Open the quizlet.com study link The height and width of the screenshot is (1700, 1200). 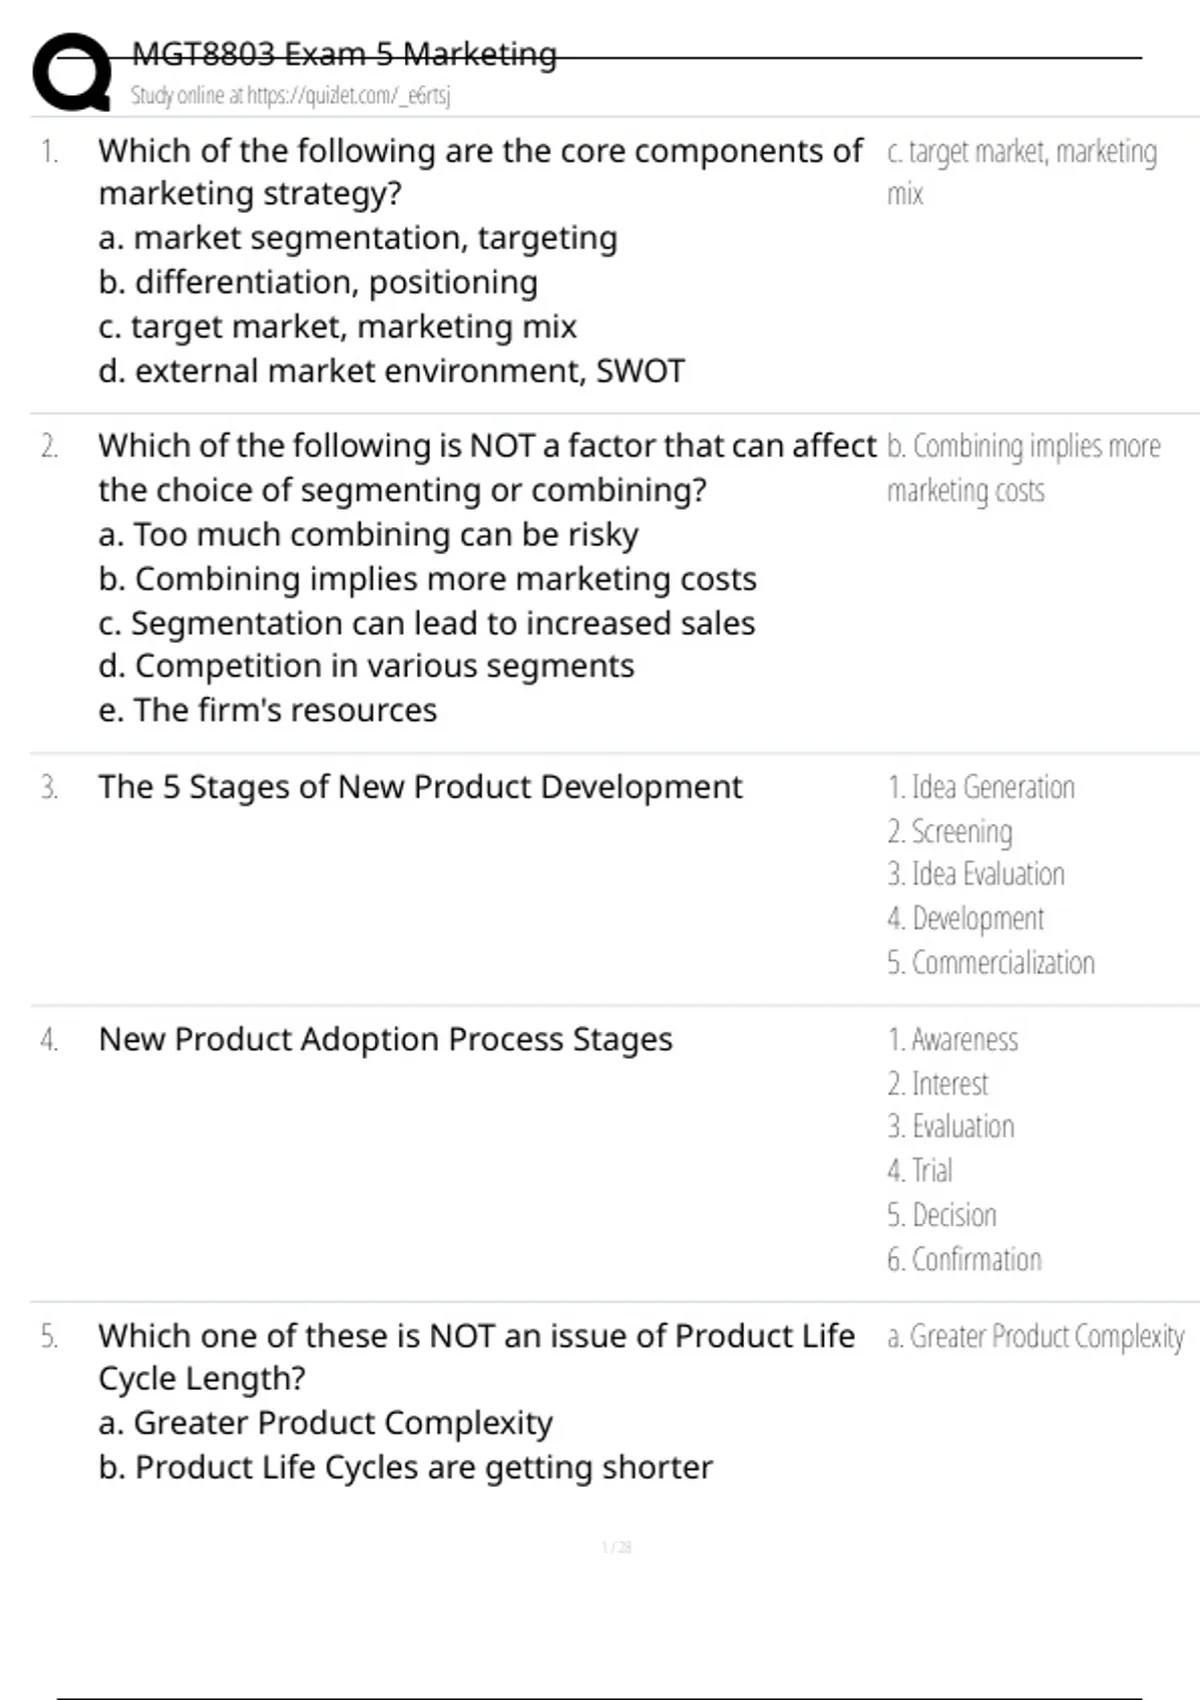(x=290, y=96)
